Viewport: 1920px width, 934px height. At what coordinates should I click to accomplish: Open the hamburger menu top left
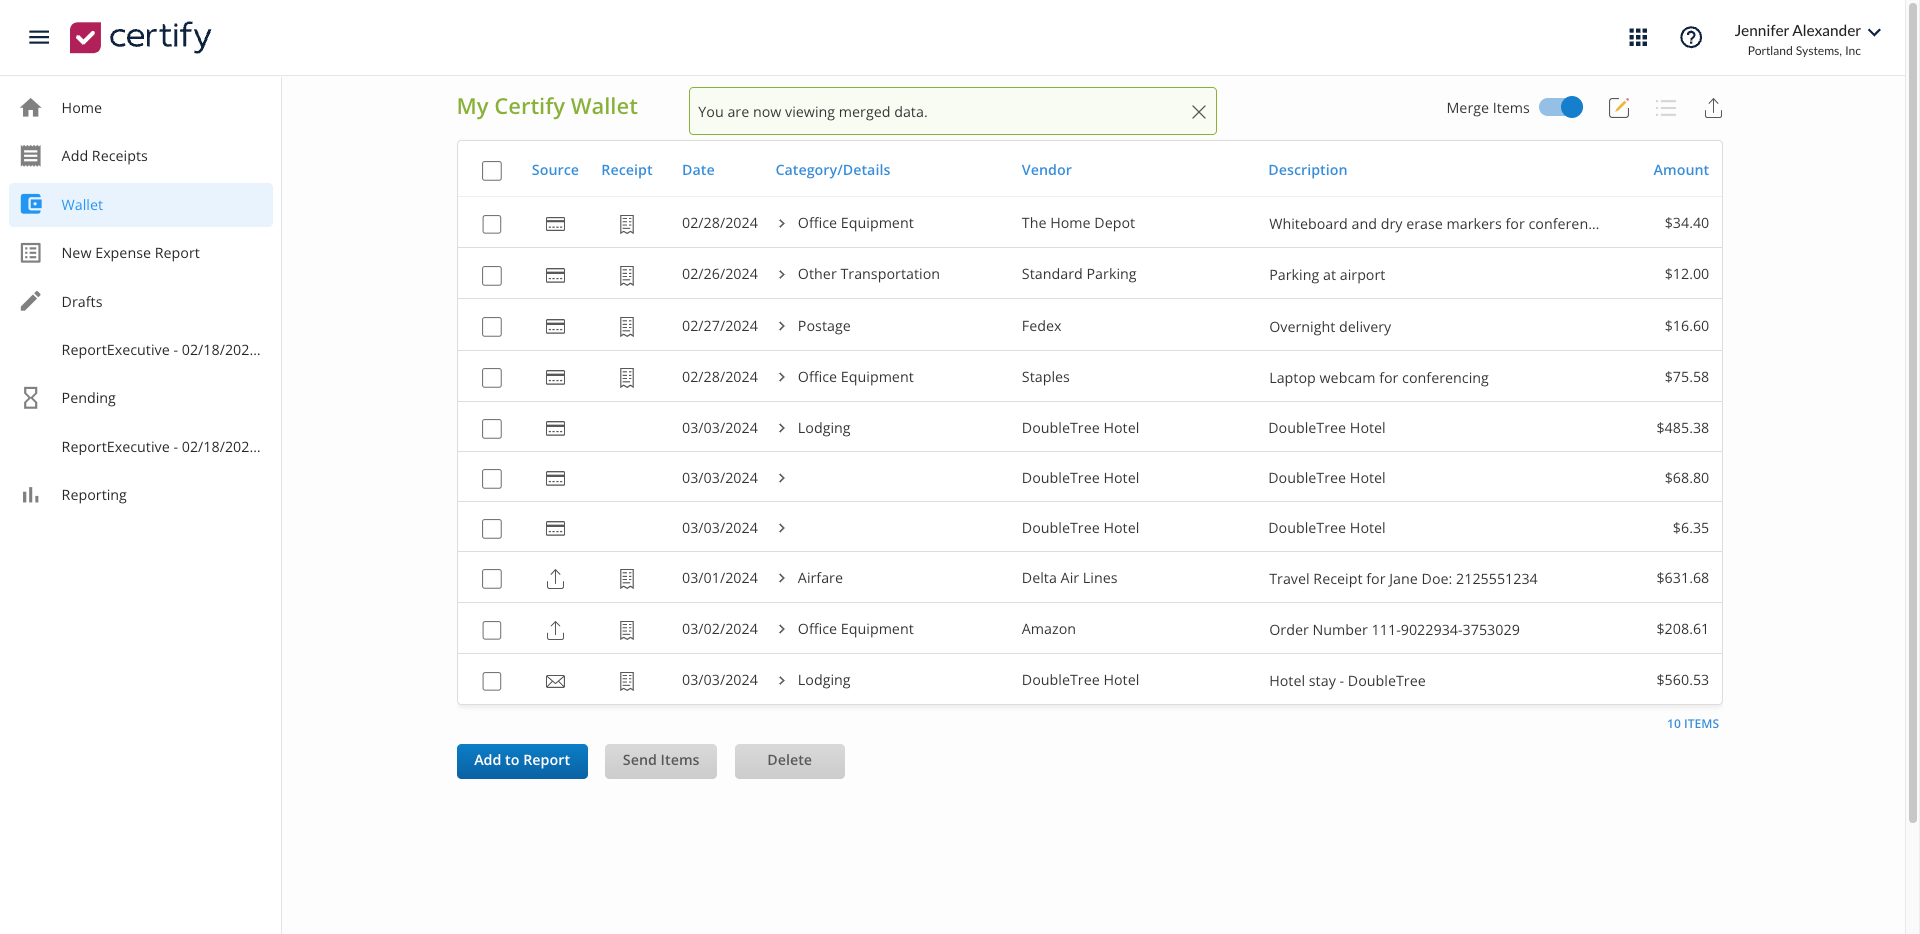(x=39, y=37)
